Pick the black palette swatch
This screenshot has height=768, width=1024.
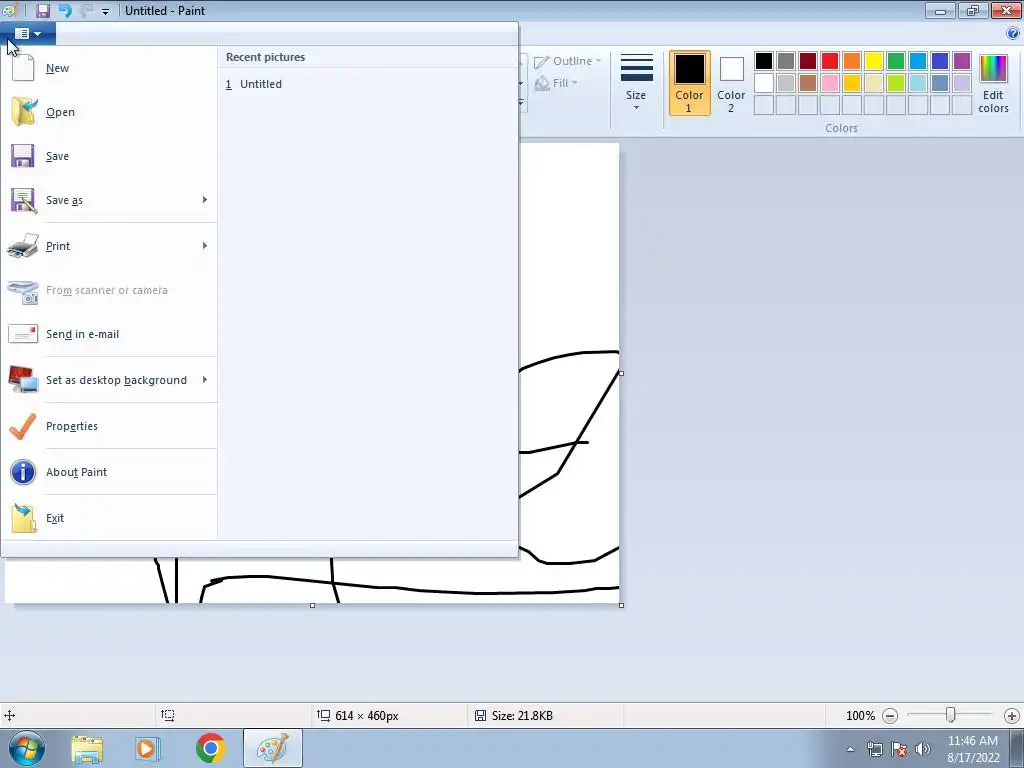tap(763, 61)
